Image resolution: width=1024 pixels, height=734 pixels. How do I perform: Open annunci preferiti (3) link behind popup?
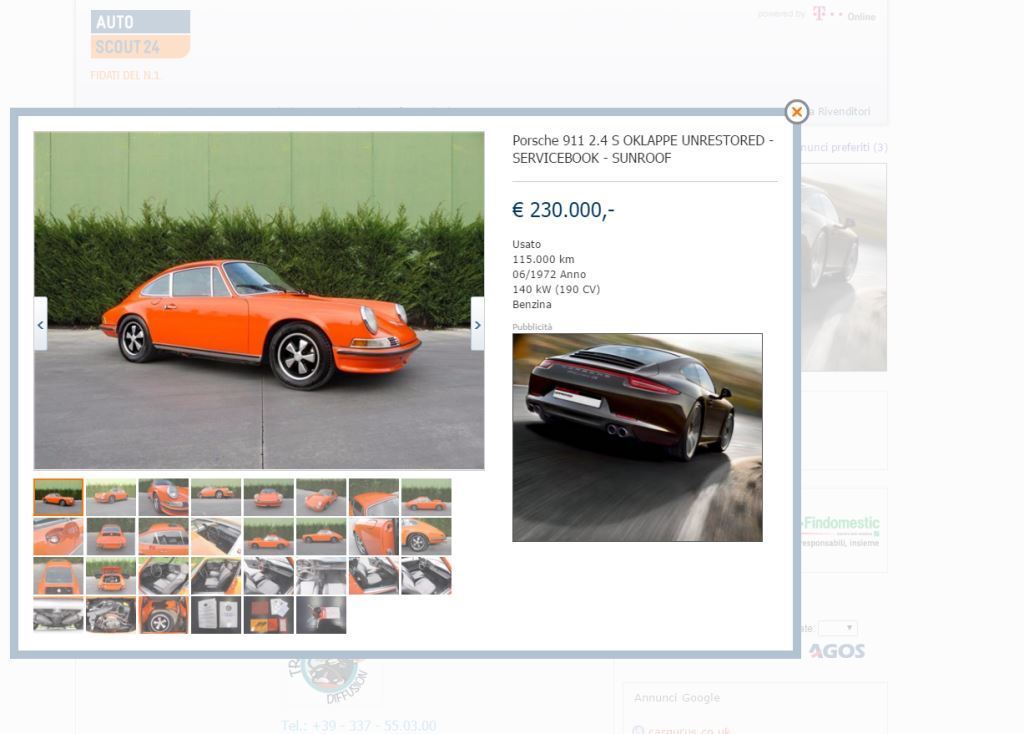pos(844,147)
